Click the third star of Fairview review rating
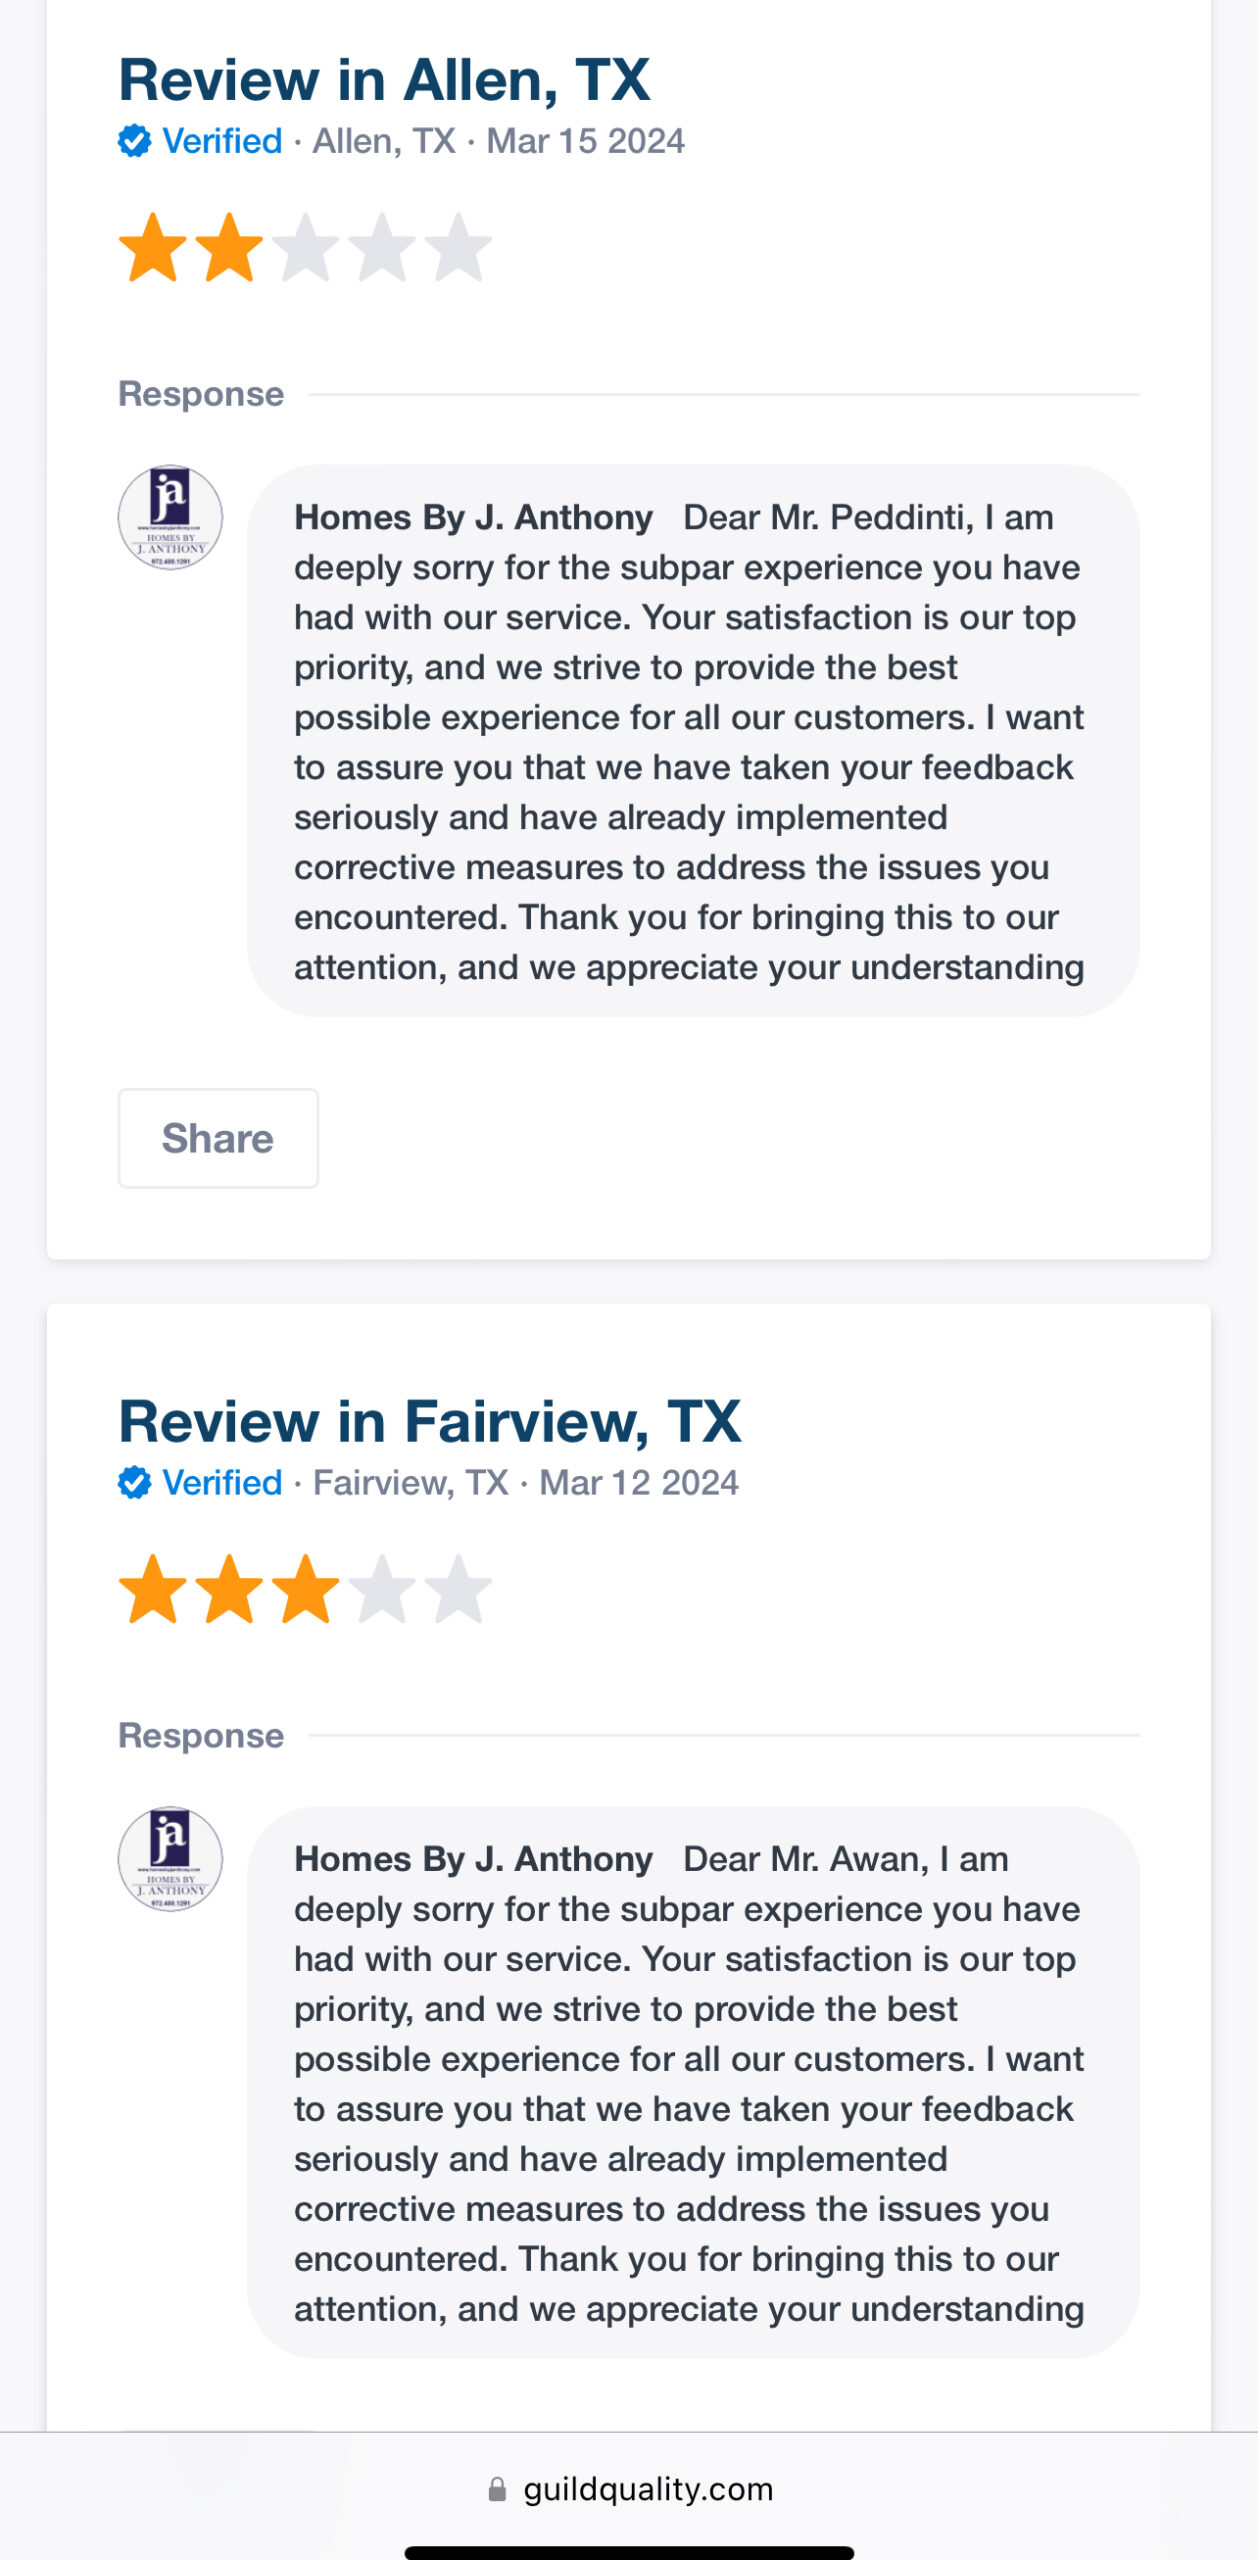This screenshot has height=2560, width=1258. 305,1588
